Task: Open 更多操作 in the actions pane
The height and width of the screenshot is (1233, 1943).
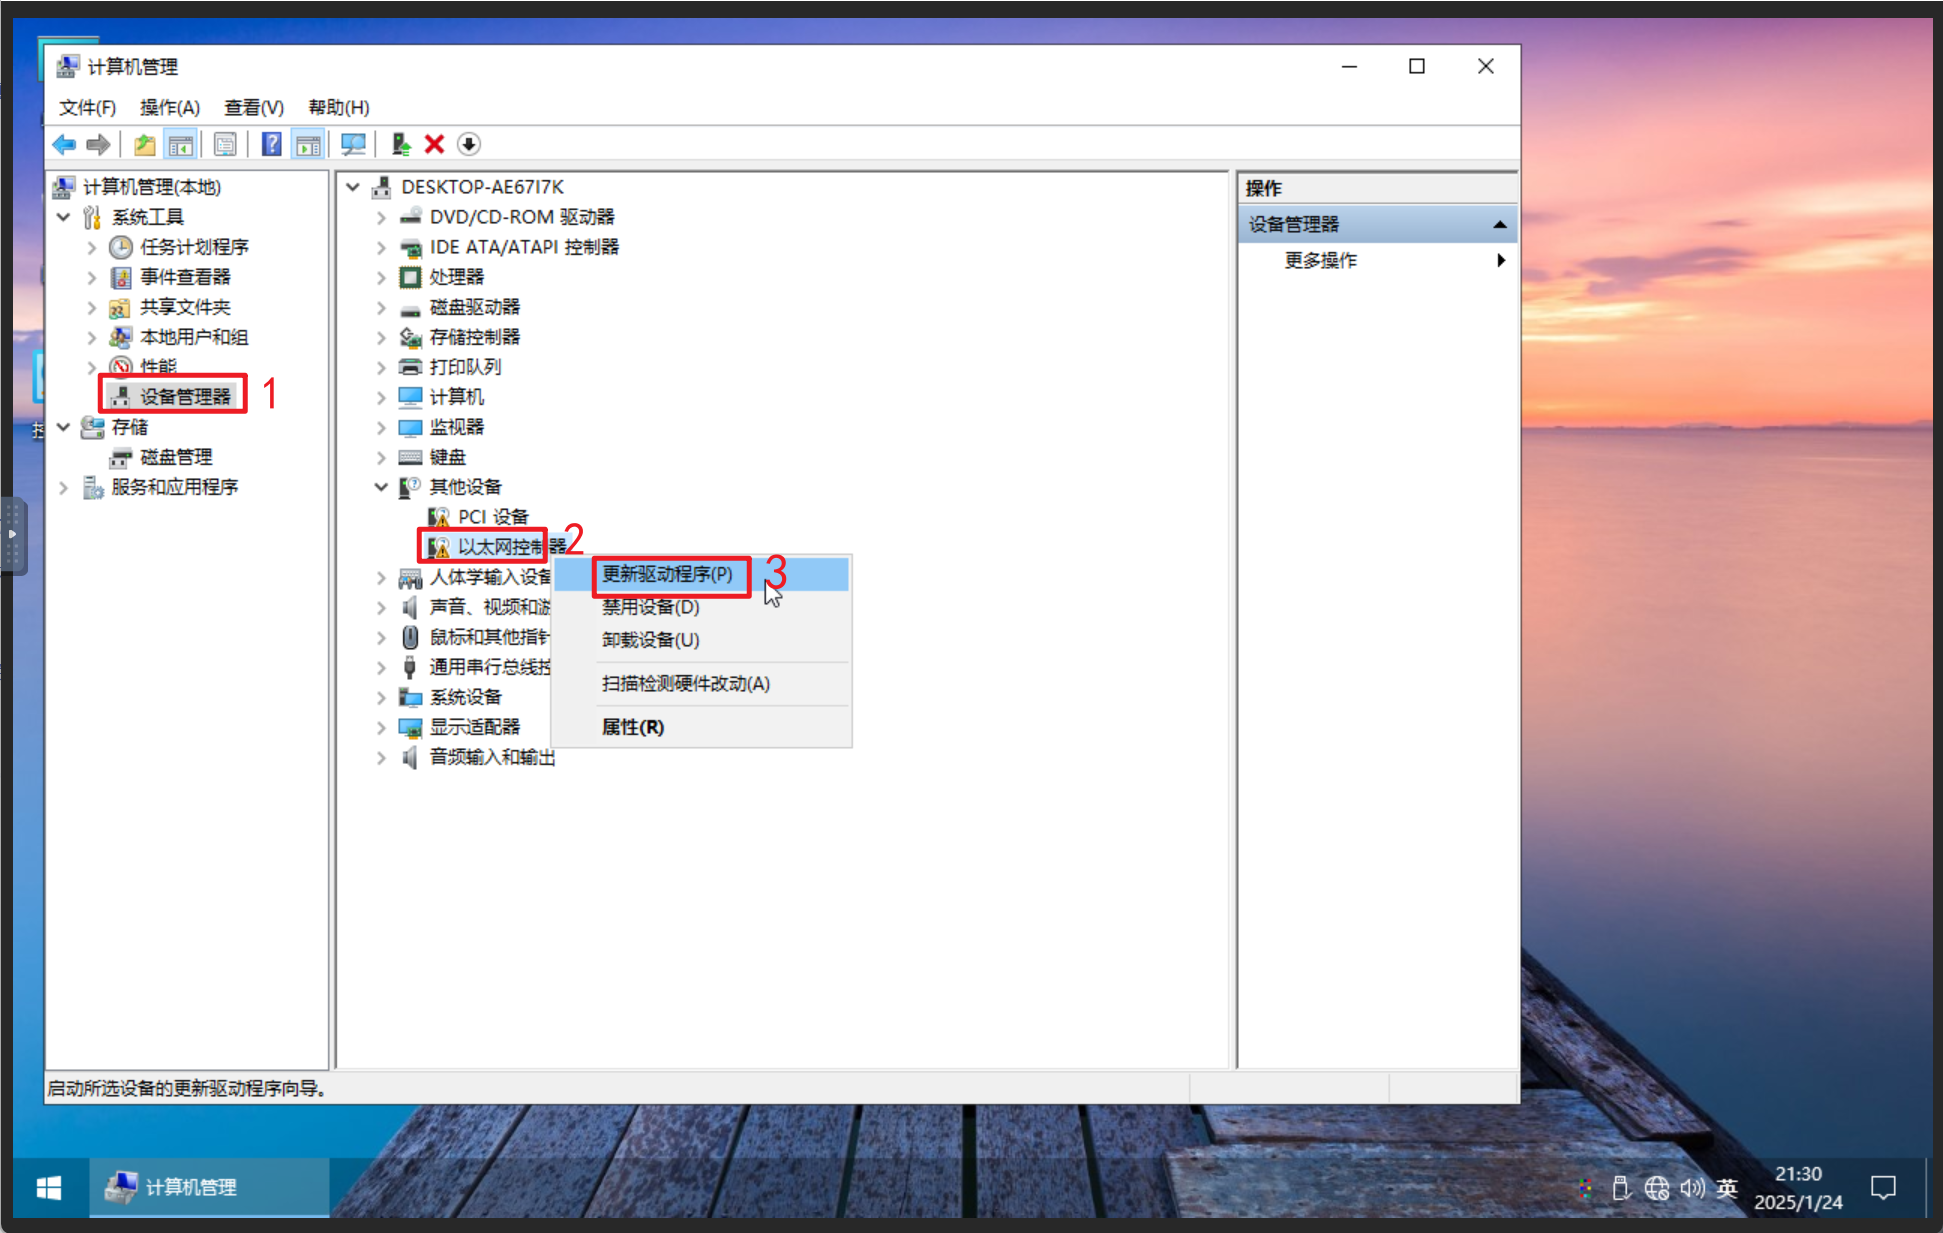Action: (x=1320, y=260)
